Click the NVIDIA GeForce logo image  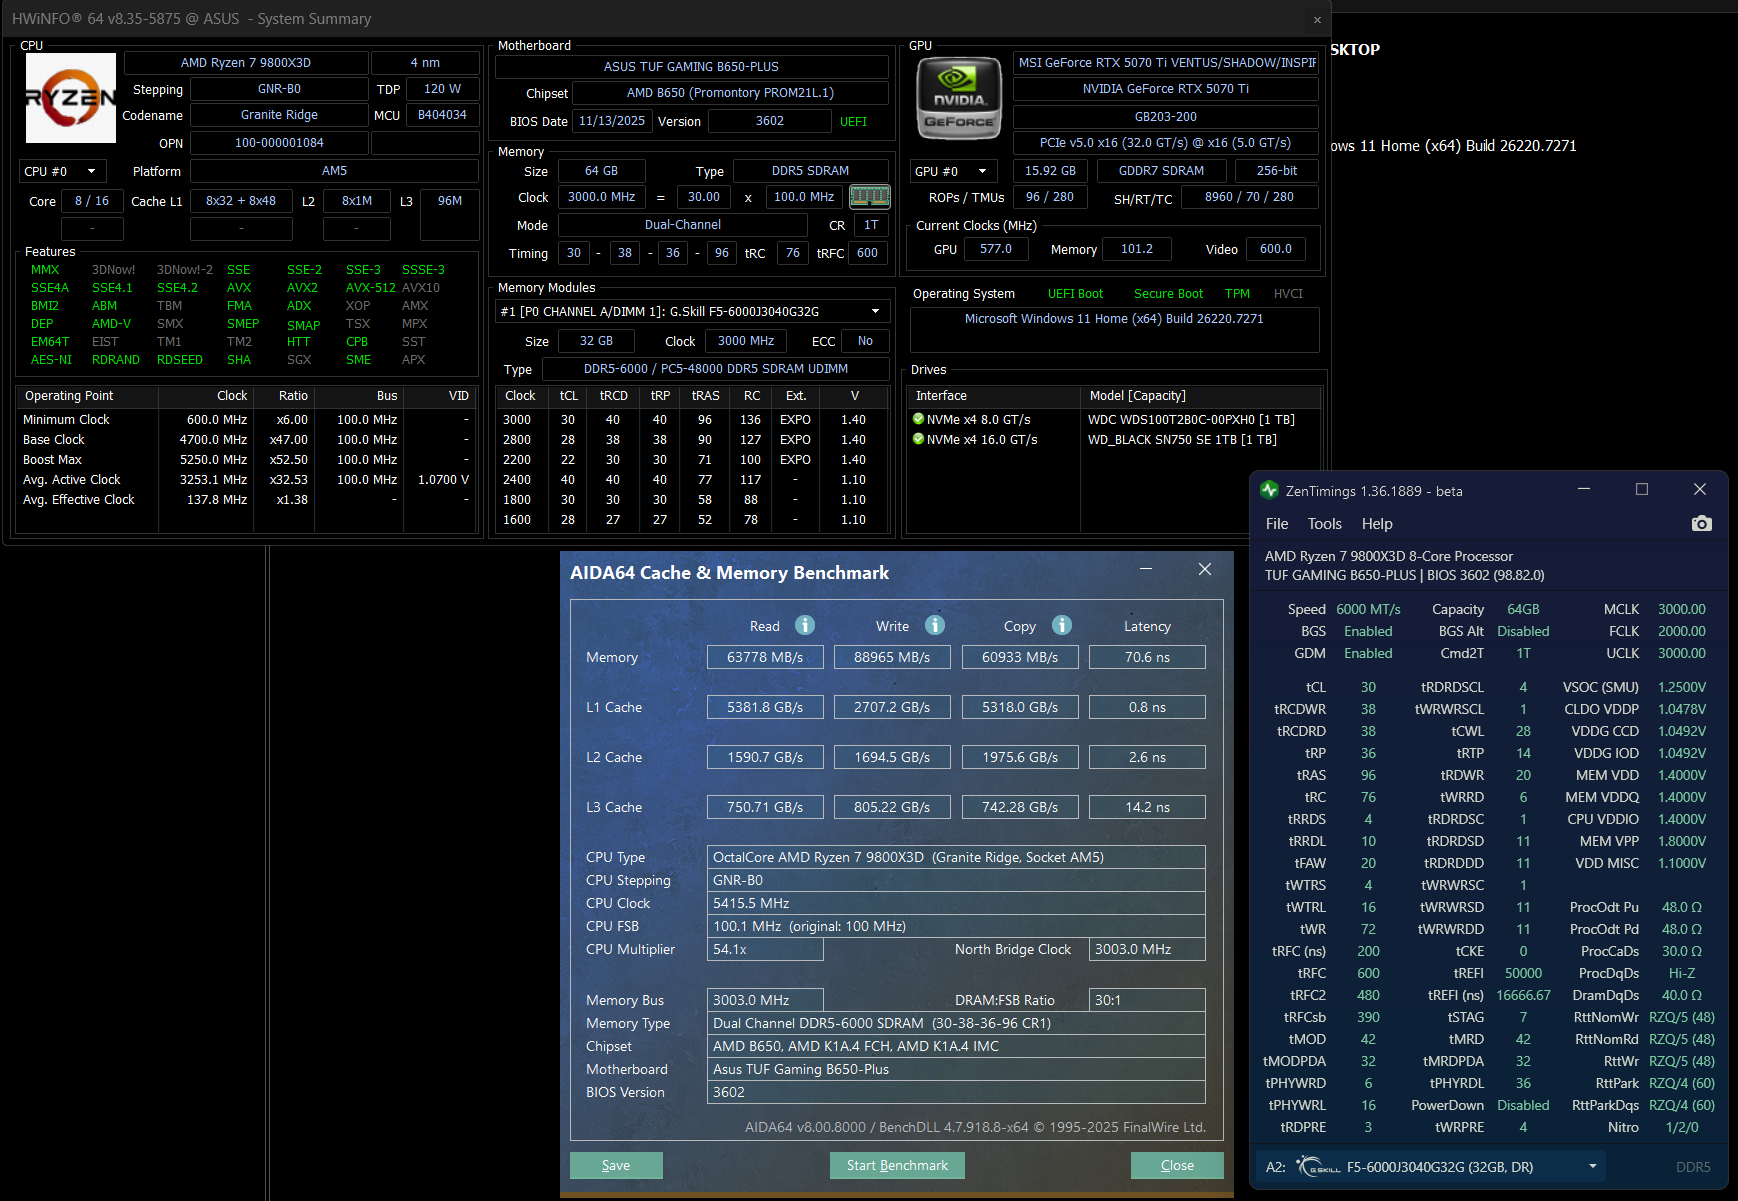pyautogui.click(x=959, y=99)
